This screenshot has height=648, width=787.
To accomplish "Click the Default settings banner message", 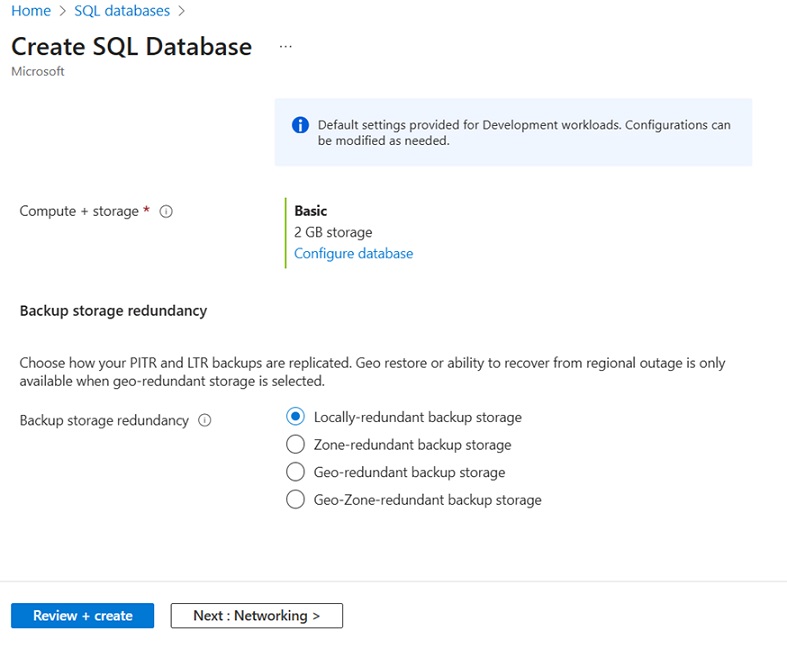I will (524, 133).
